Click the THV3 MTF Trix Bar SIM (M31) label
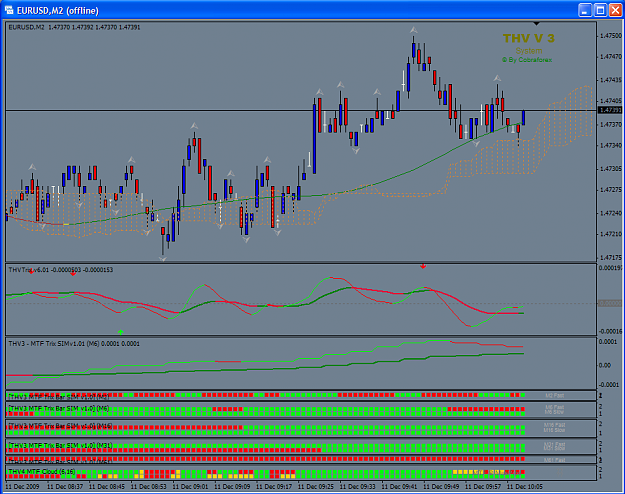 (x=60, y=445)
